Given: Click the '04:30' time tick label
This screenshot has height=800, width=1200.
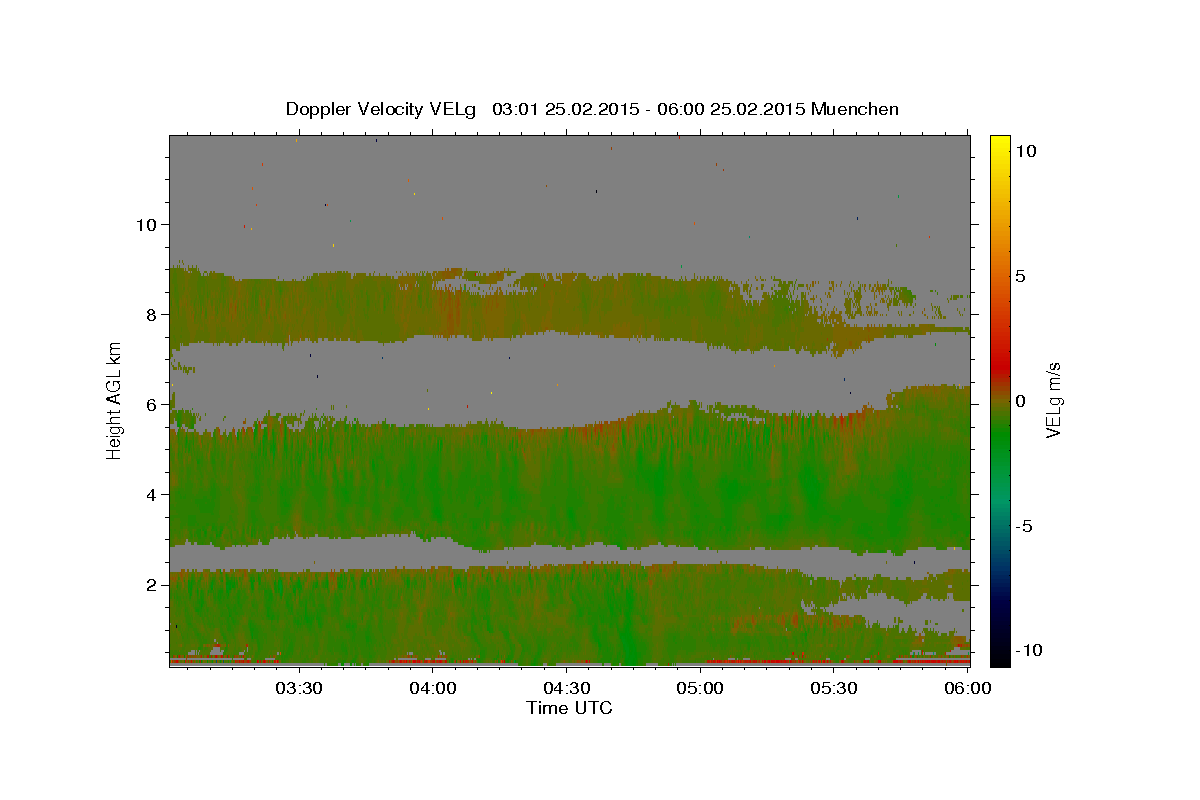Looking at the screenshot, I should [x=567, y=689].
